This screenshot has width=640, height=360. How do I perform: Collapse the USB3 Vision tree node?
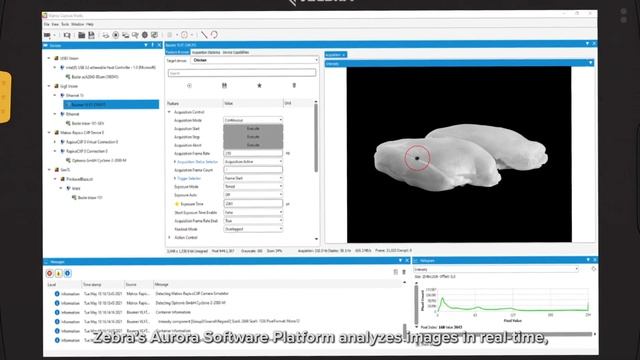tap(49, 58)
